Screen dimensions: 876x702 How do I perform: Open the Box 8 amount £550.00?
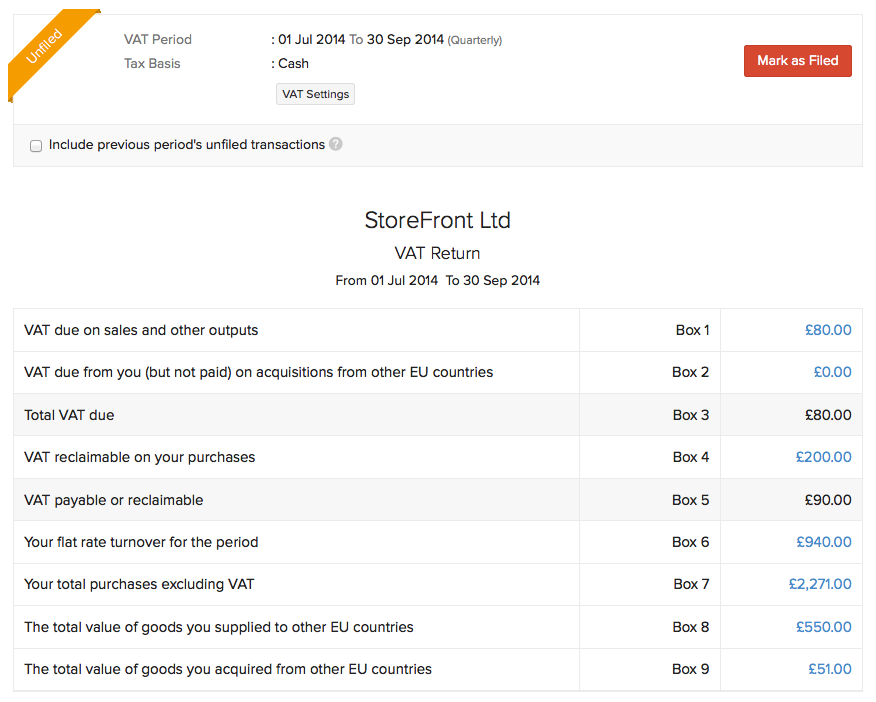pyautogui.click(x=823, y=627)
